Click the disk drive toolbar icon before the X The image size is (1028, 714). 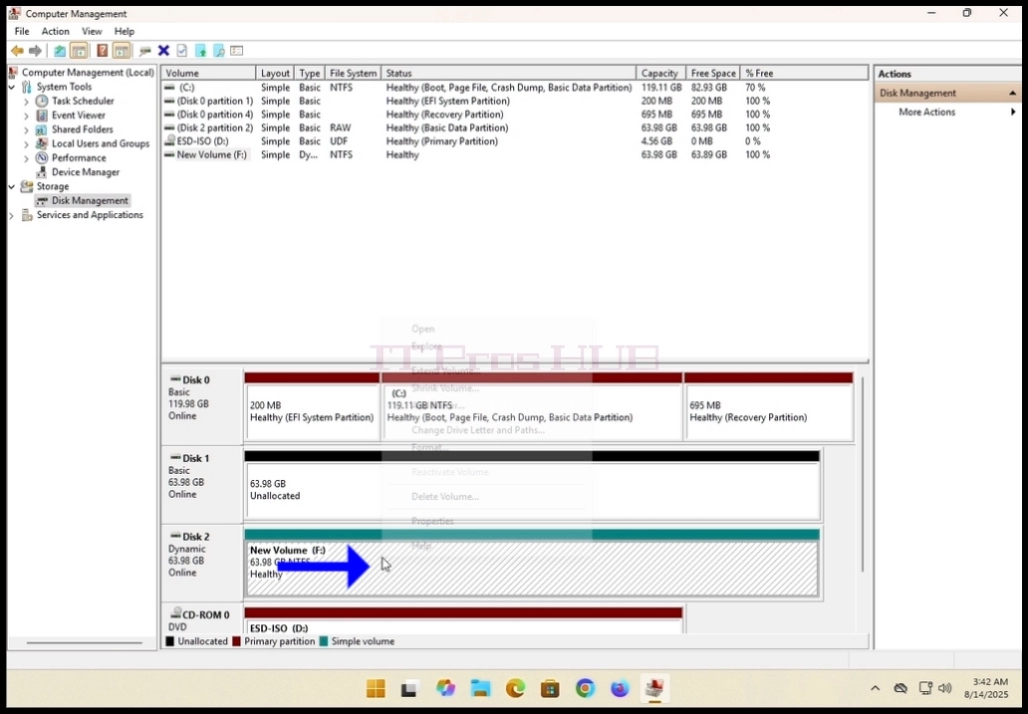coord(145,50)
